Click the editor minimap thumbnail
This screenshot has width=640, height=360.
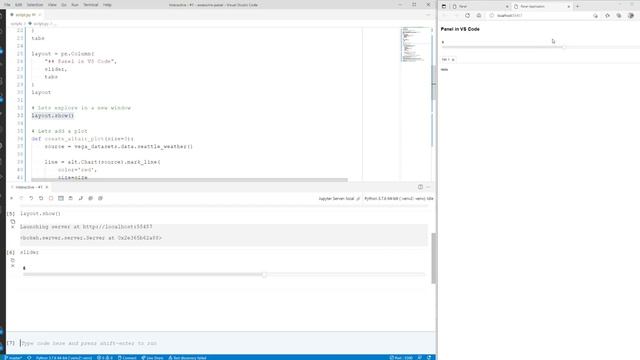pos(415,44)
